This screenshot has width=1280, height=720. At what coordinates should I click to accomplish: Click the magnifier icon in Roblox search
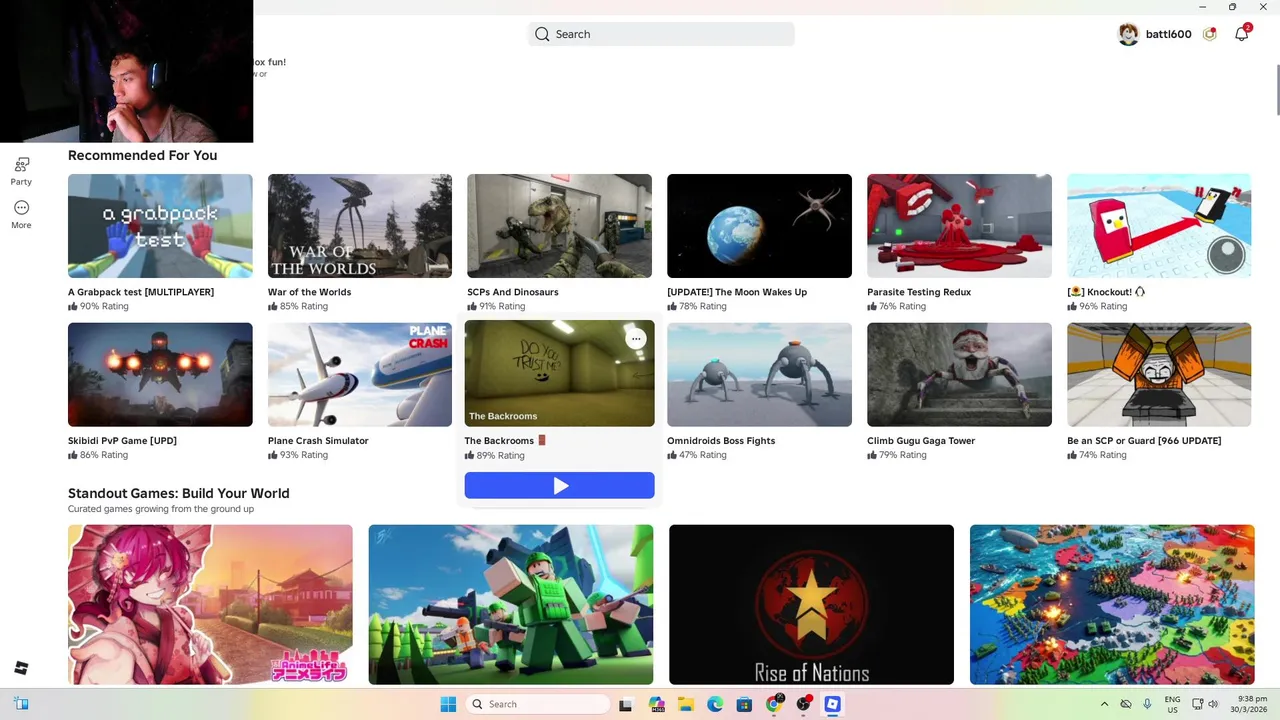coord(542,34)
